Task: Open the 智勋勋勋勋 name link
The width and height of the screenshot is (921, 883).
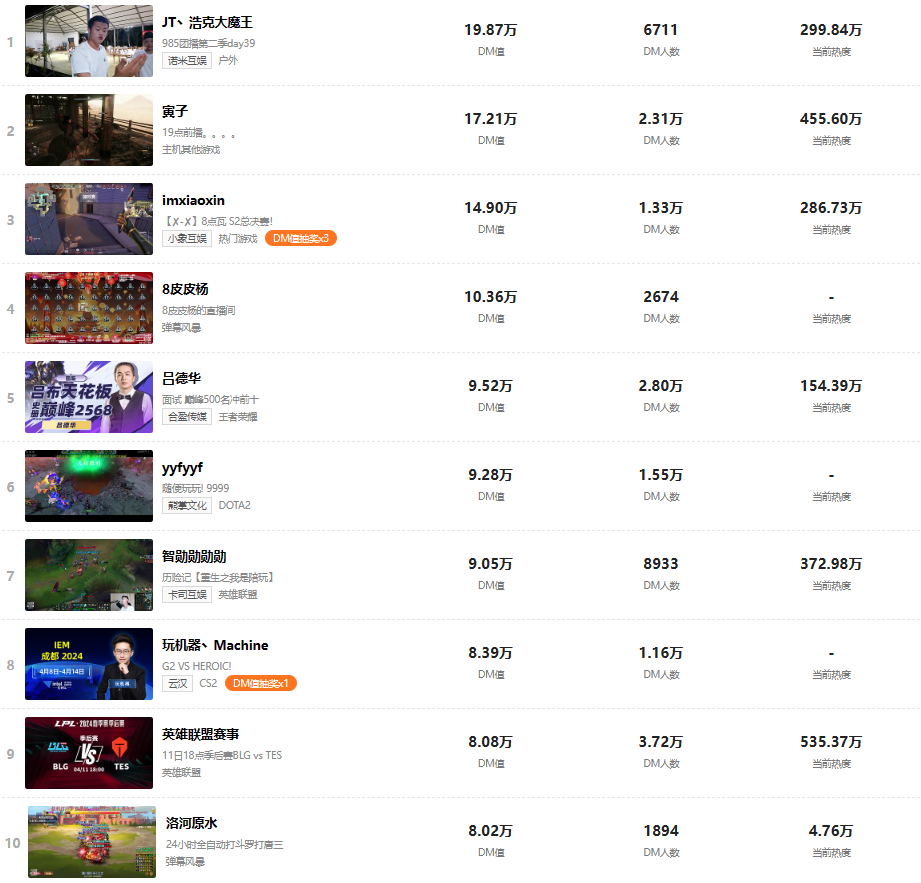Action: (194, 556)
